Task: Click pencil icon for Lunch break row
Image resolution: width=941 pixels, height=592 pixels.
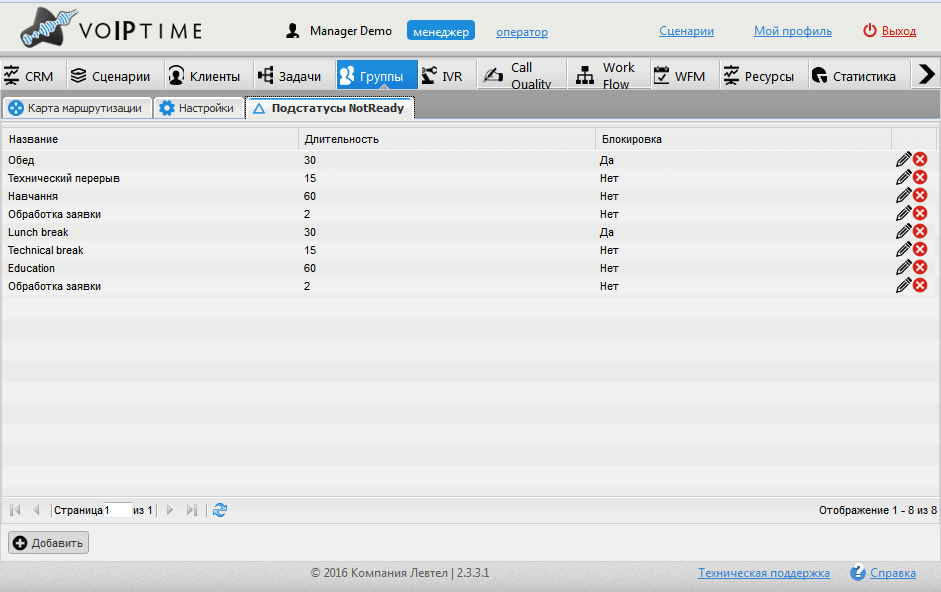Action: coord(903,231)
